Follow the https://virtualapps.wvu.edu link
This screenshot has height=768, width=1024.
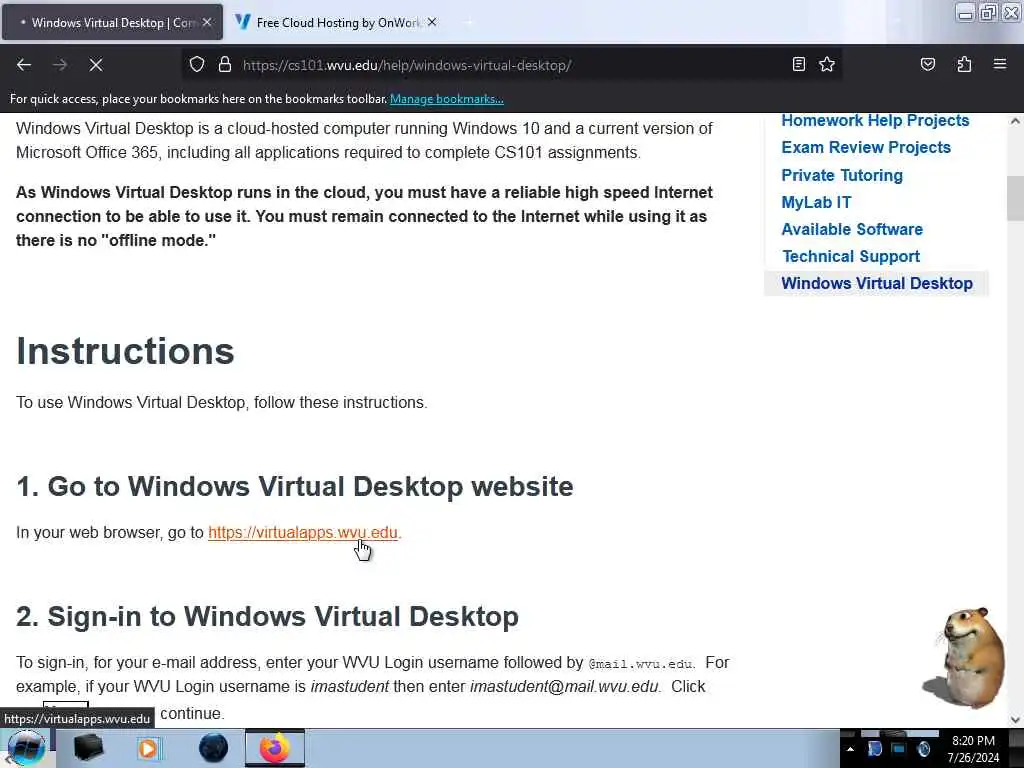302,532
